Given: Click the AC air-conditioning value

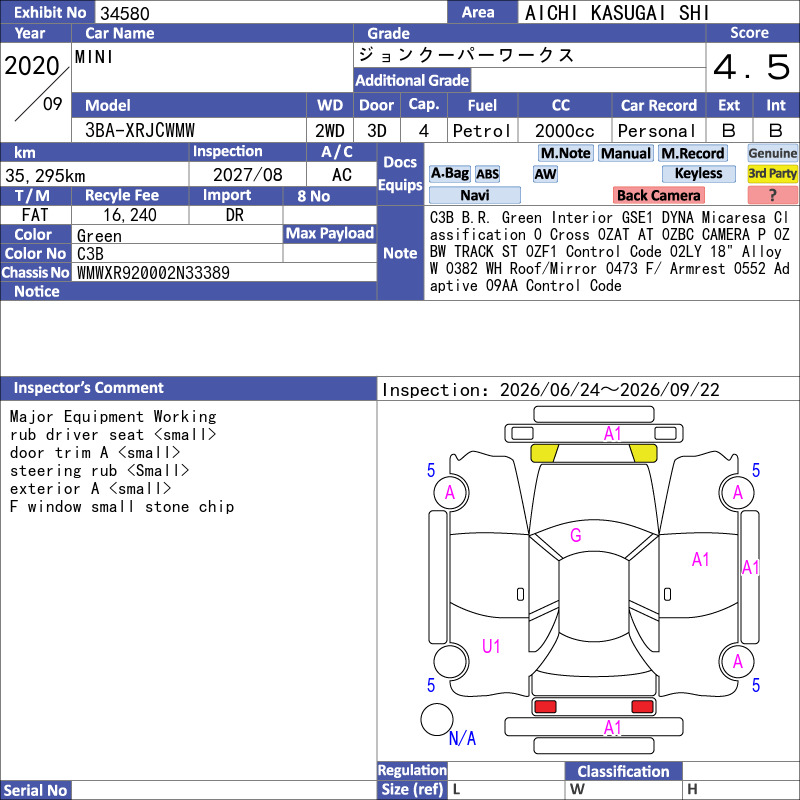Looking at the screenshot, I should [341, 175].
